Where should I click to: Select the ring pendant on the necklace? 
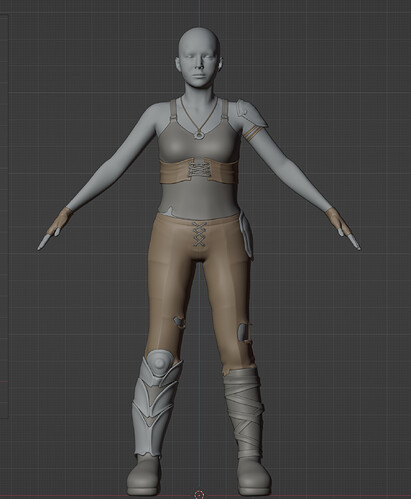click(x=199, y=135)
